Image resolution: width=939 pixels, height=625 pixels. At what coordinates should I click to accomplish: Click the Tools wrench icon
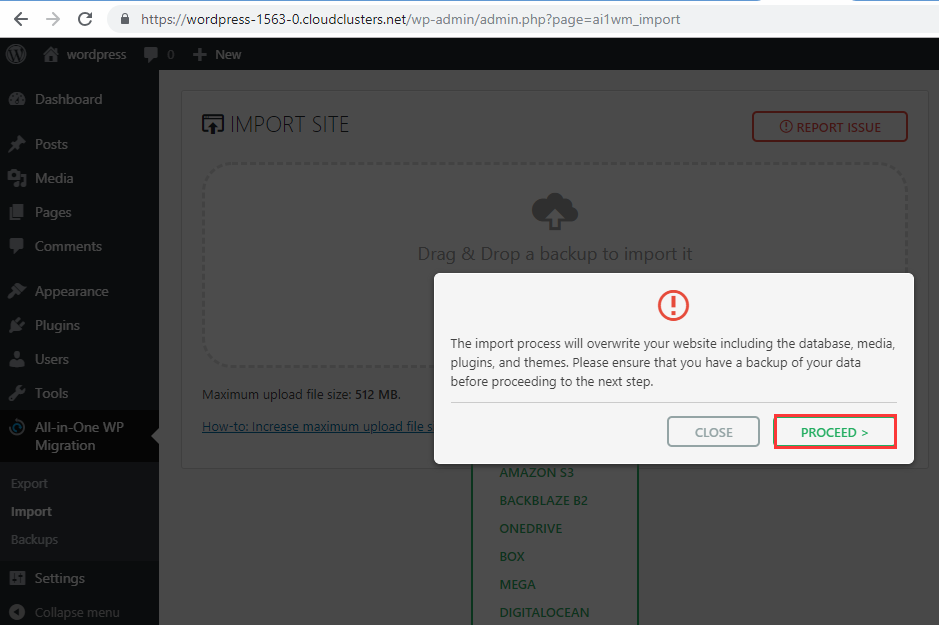pyautogui.click(x=17, y=393)
